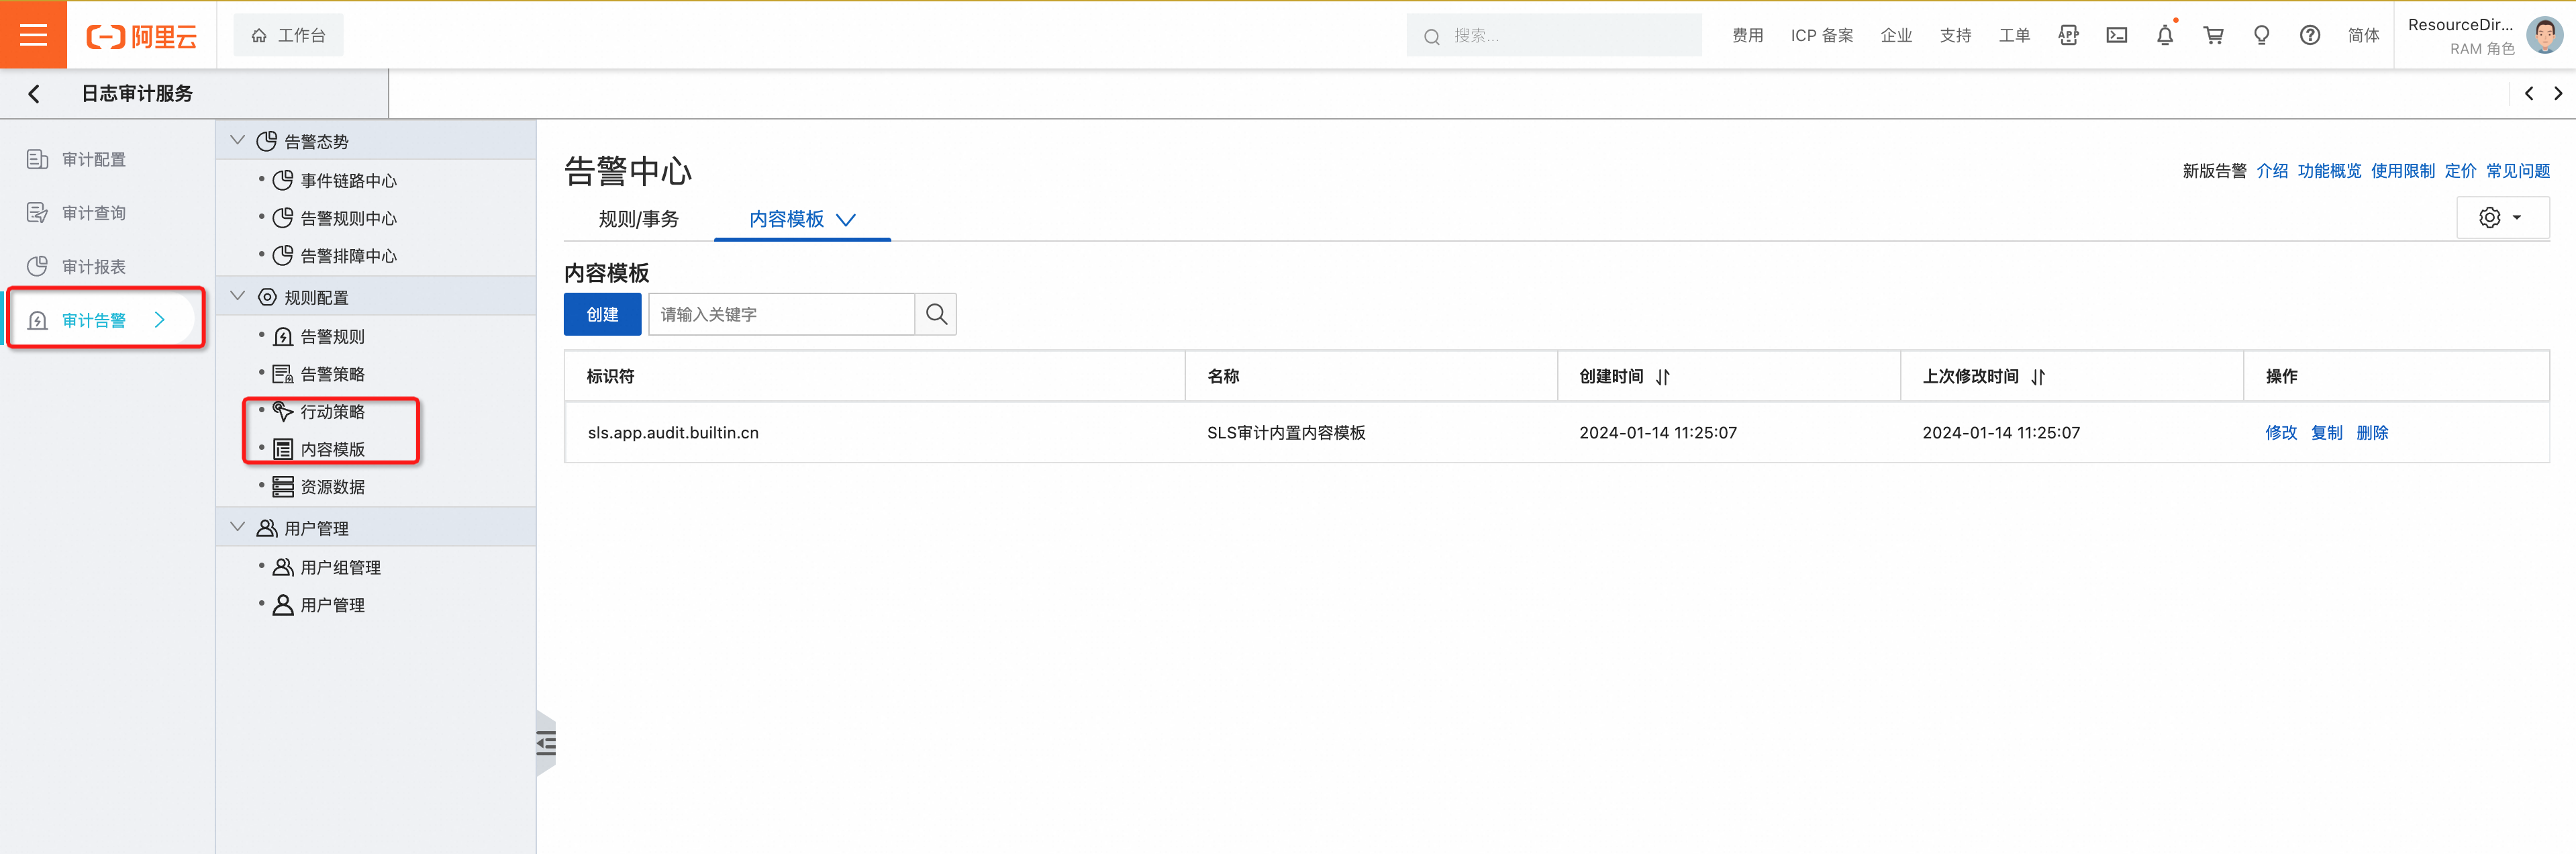Open 告警排障中心
This screenshot has width=2576, height=854.
pyautogui.click(x=348, y=256)
